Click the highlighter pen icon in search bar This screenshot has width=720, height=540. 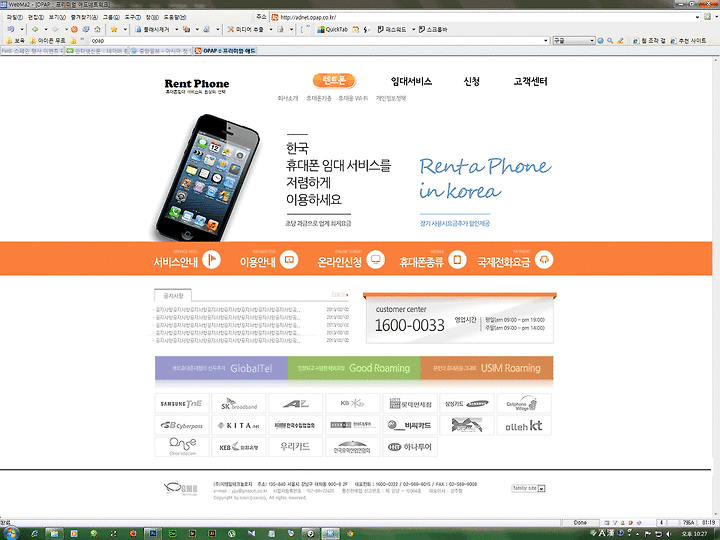pos(620,40)
